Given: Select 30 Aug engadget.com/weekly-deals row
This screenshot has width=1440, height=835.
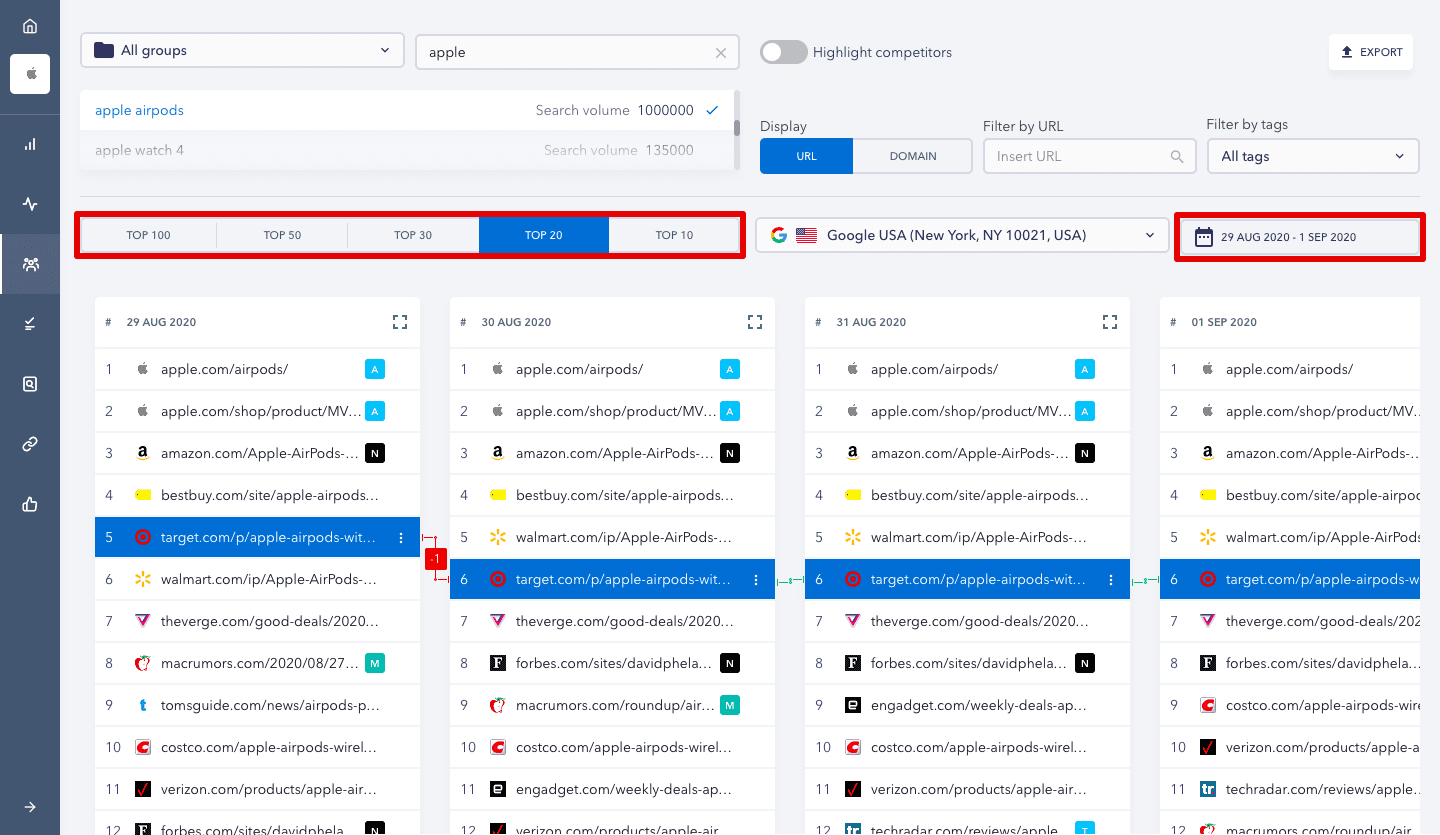Looking at the screenshot, I should tap(612, 789).
